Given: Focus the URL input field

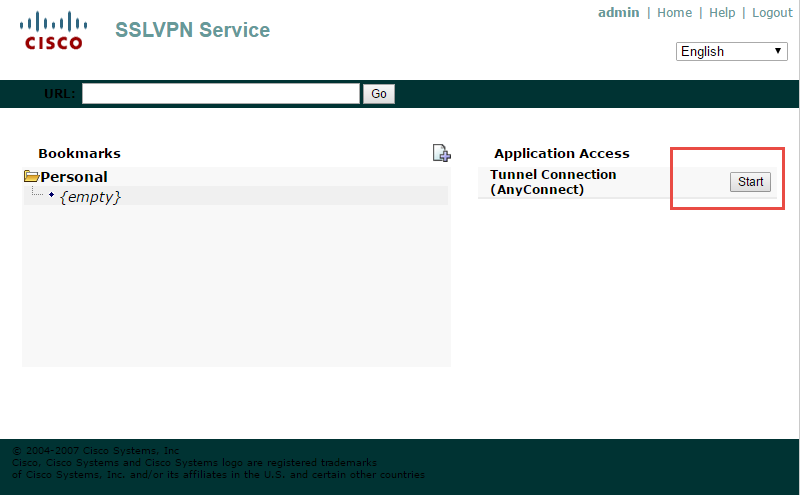Looking at the screenshot, I should tap(221, 94).
